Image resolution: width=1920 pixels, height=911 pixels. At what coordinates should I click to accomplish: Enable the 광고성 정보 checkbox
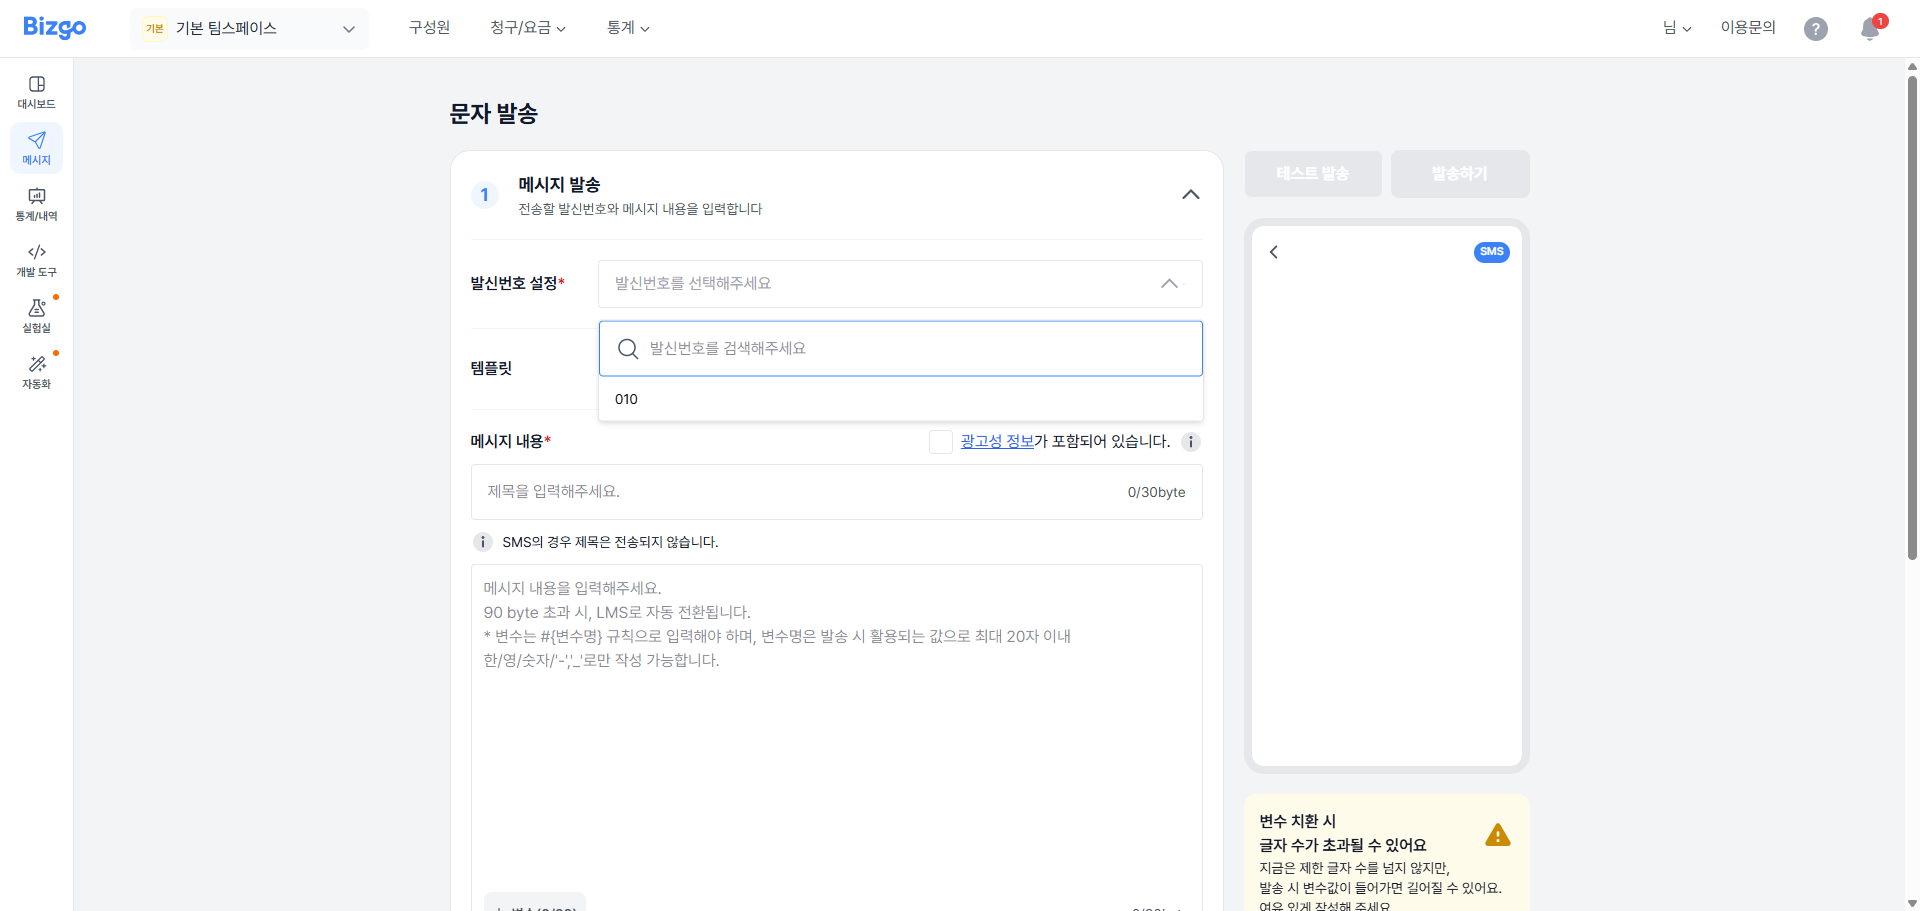[x=940, y=441]
